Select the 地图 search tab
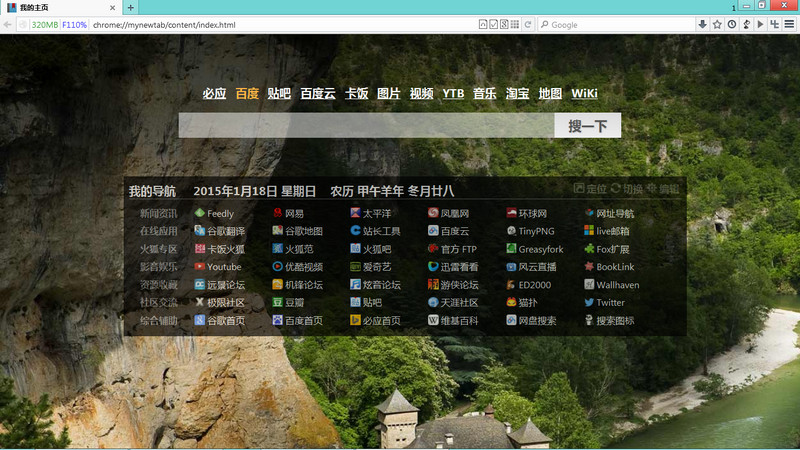This screenshot has width=800, height=450. pos(550,94)
